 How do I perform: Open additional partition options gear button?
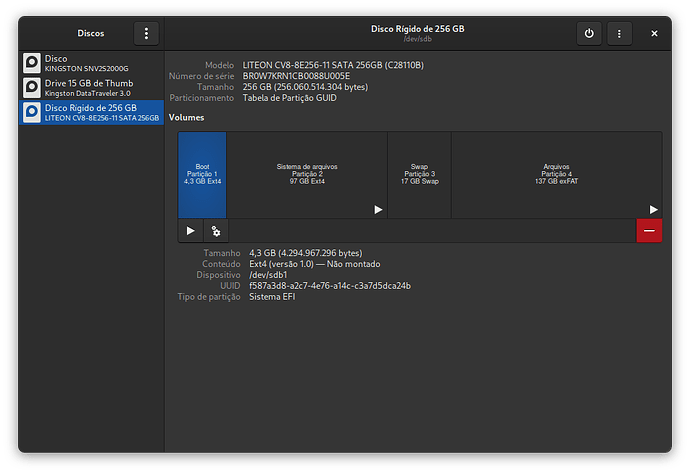pyautogui.click(x=215, y=230)
